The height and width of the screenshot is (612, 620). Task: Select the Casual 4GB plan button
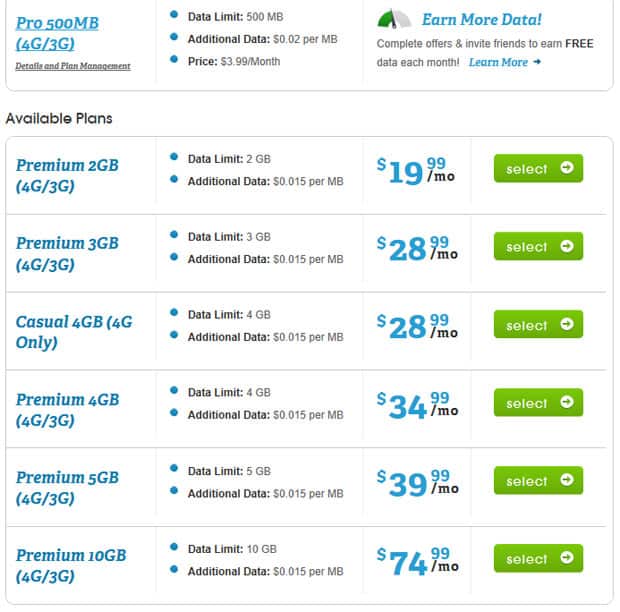pos(538,325)
